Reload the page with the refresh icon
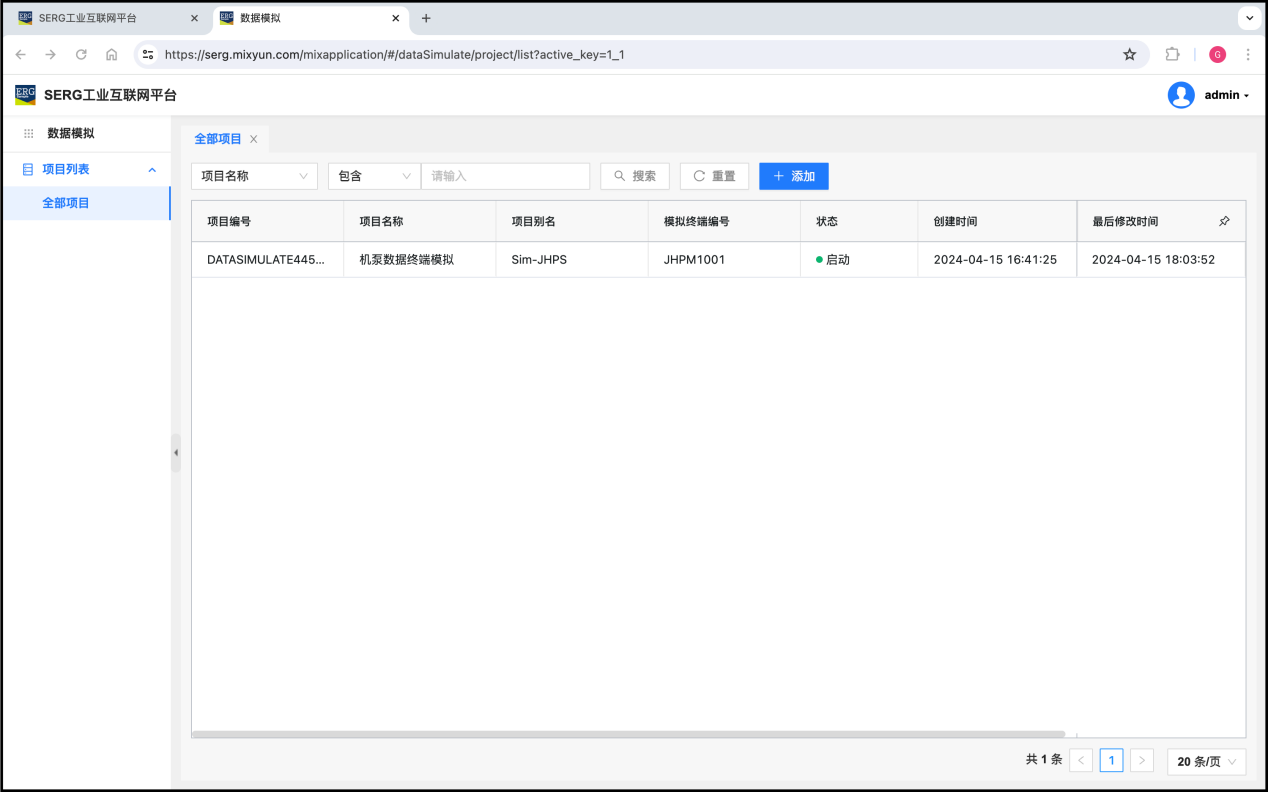1268x792 pixels. pyautogui.click(x=81, y=55)
